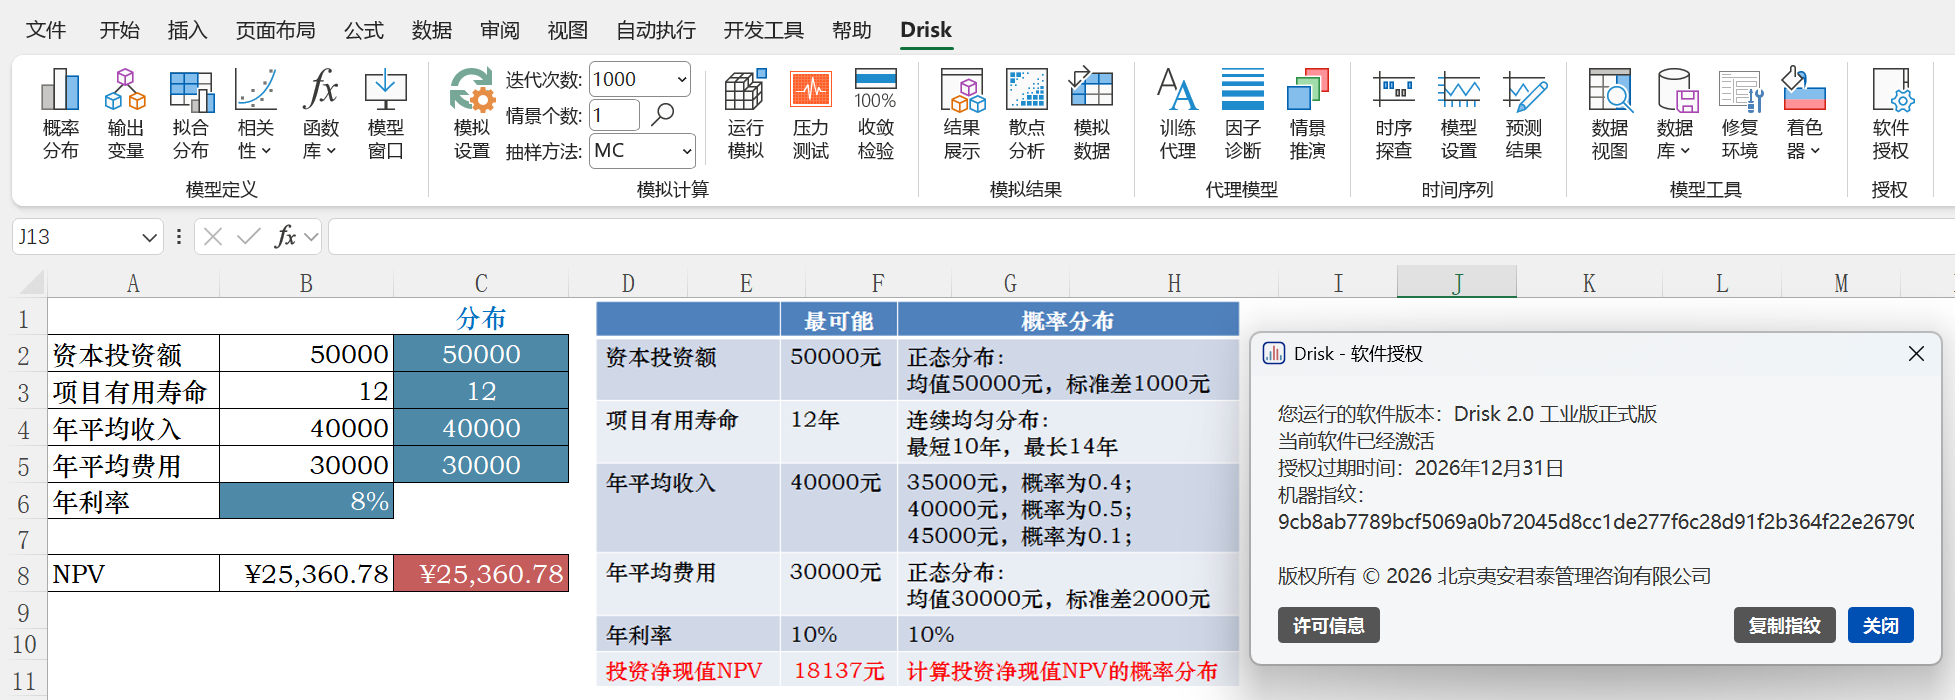Click the formula bar confirm checkmark icon
Screen dimensions: 1955x700
(249, 237)
